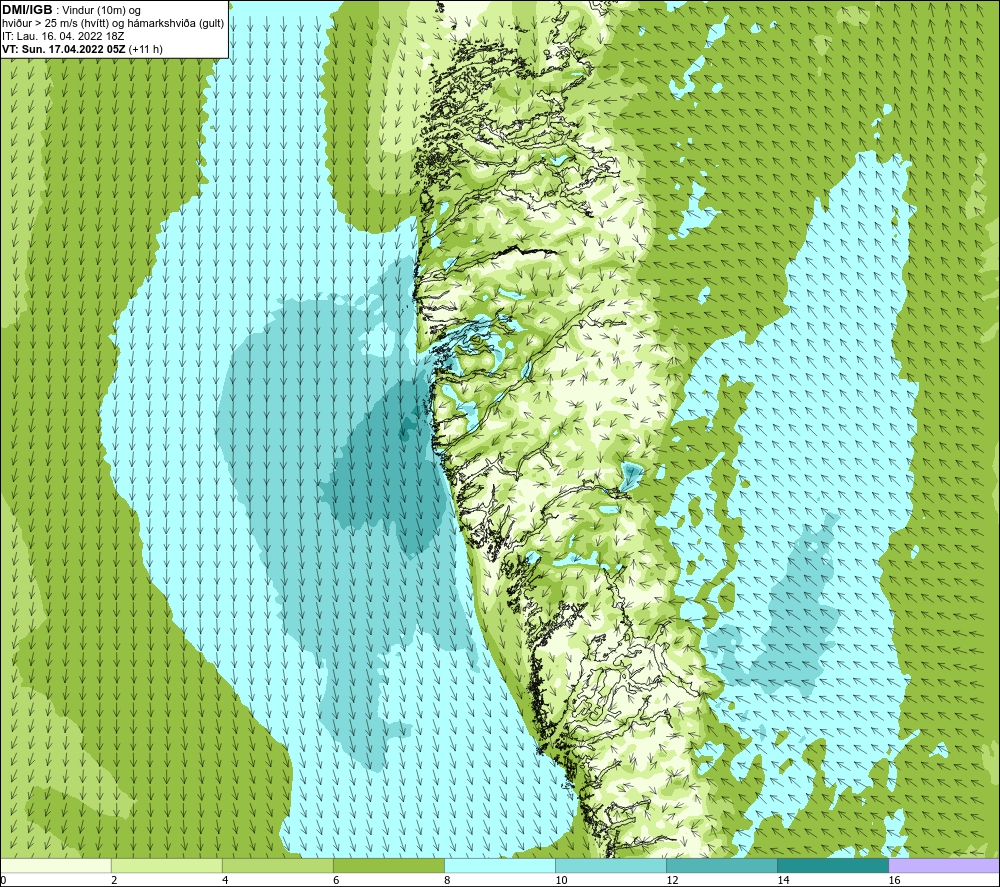
Task: Click the legend value '14'
Action: click(x=783, y=881)
